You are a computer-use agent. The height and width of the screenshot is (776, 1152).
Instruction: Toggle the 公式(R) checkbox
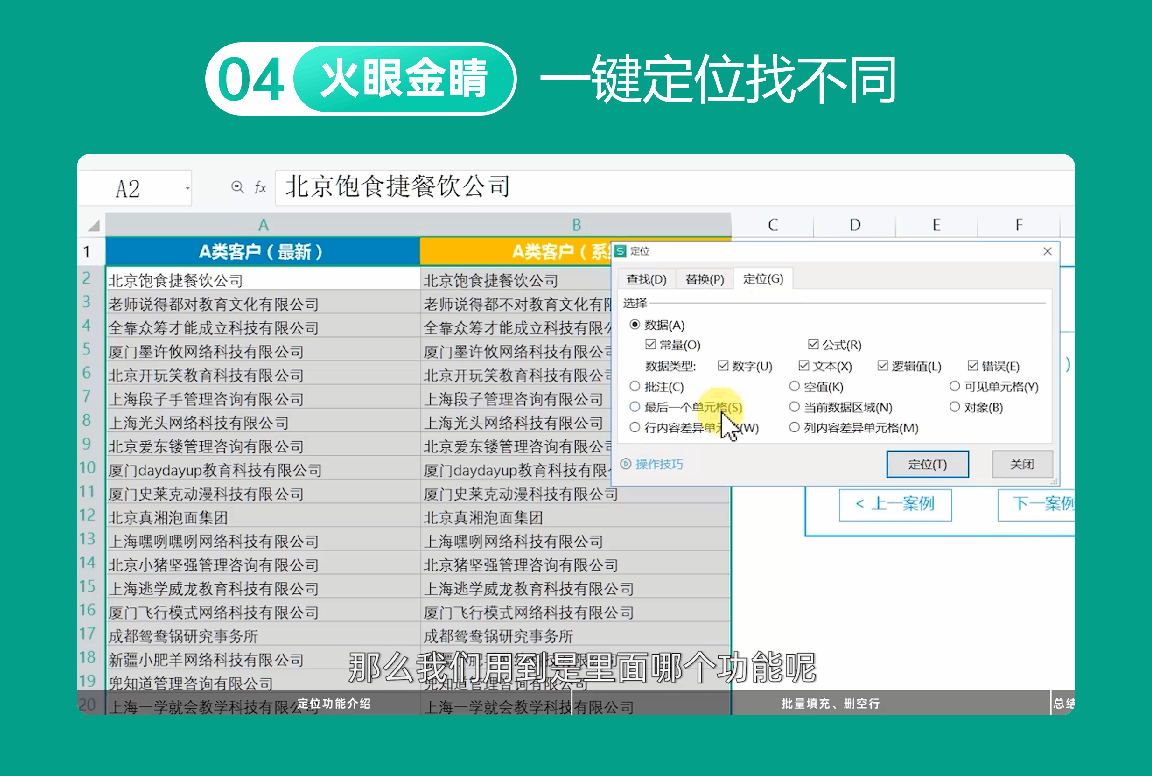pos(813,345)
